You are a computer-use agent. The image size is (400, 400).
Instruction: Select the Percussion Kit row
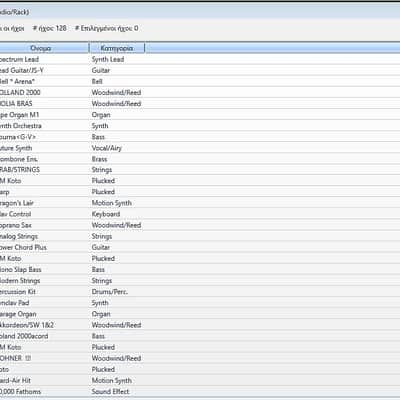[200, 292]
